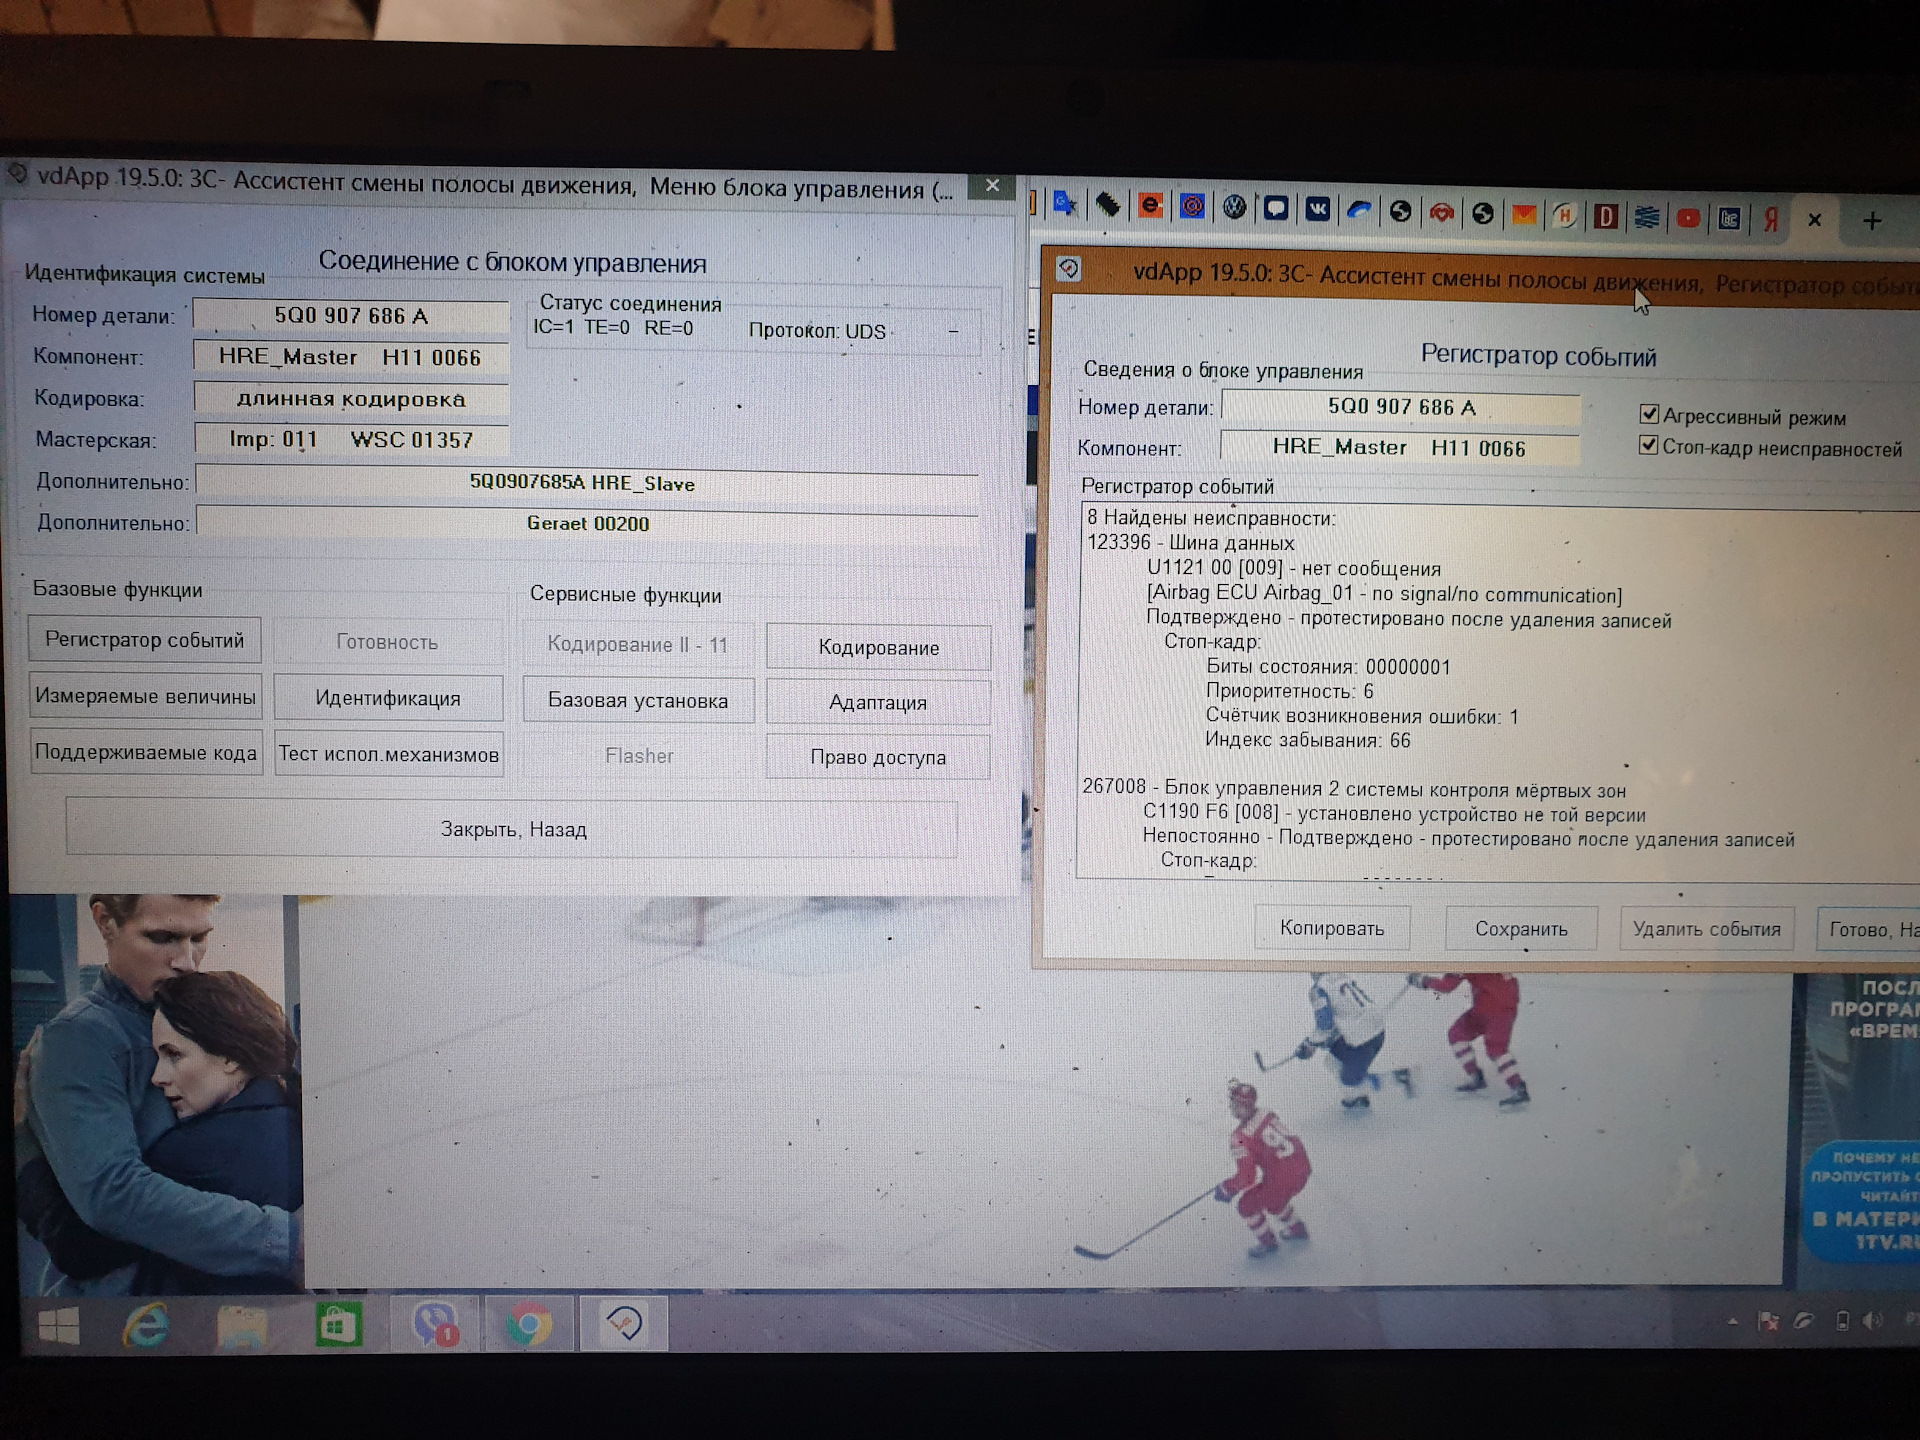This screenshot has width=1920, height=1440.
Task: Switch to the VK browser tab
Action: [x=1318, y=209]
